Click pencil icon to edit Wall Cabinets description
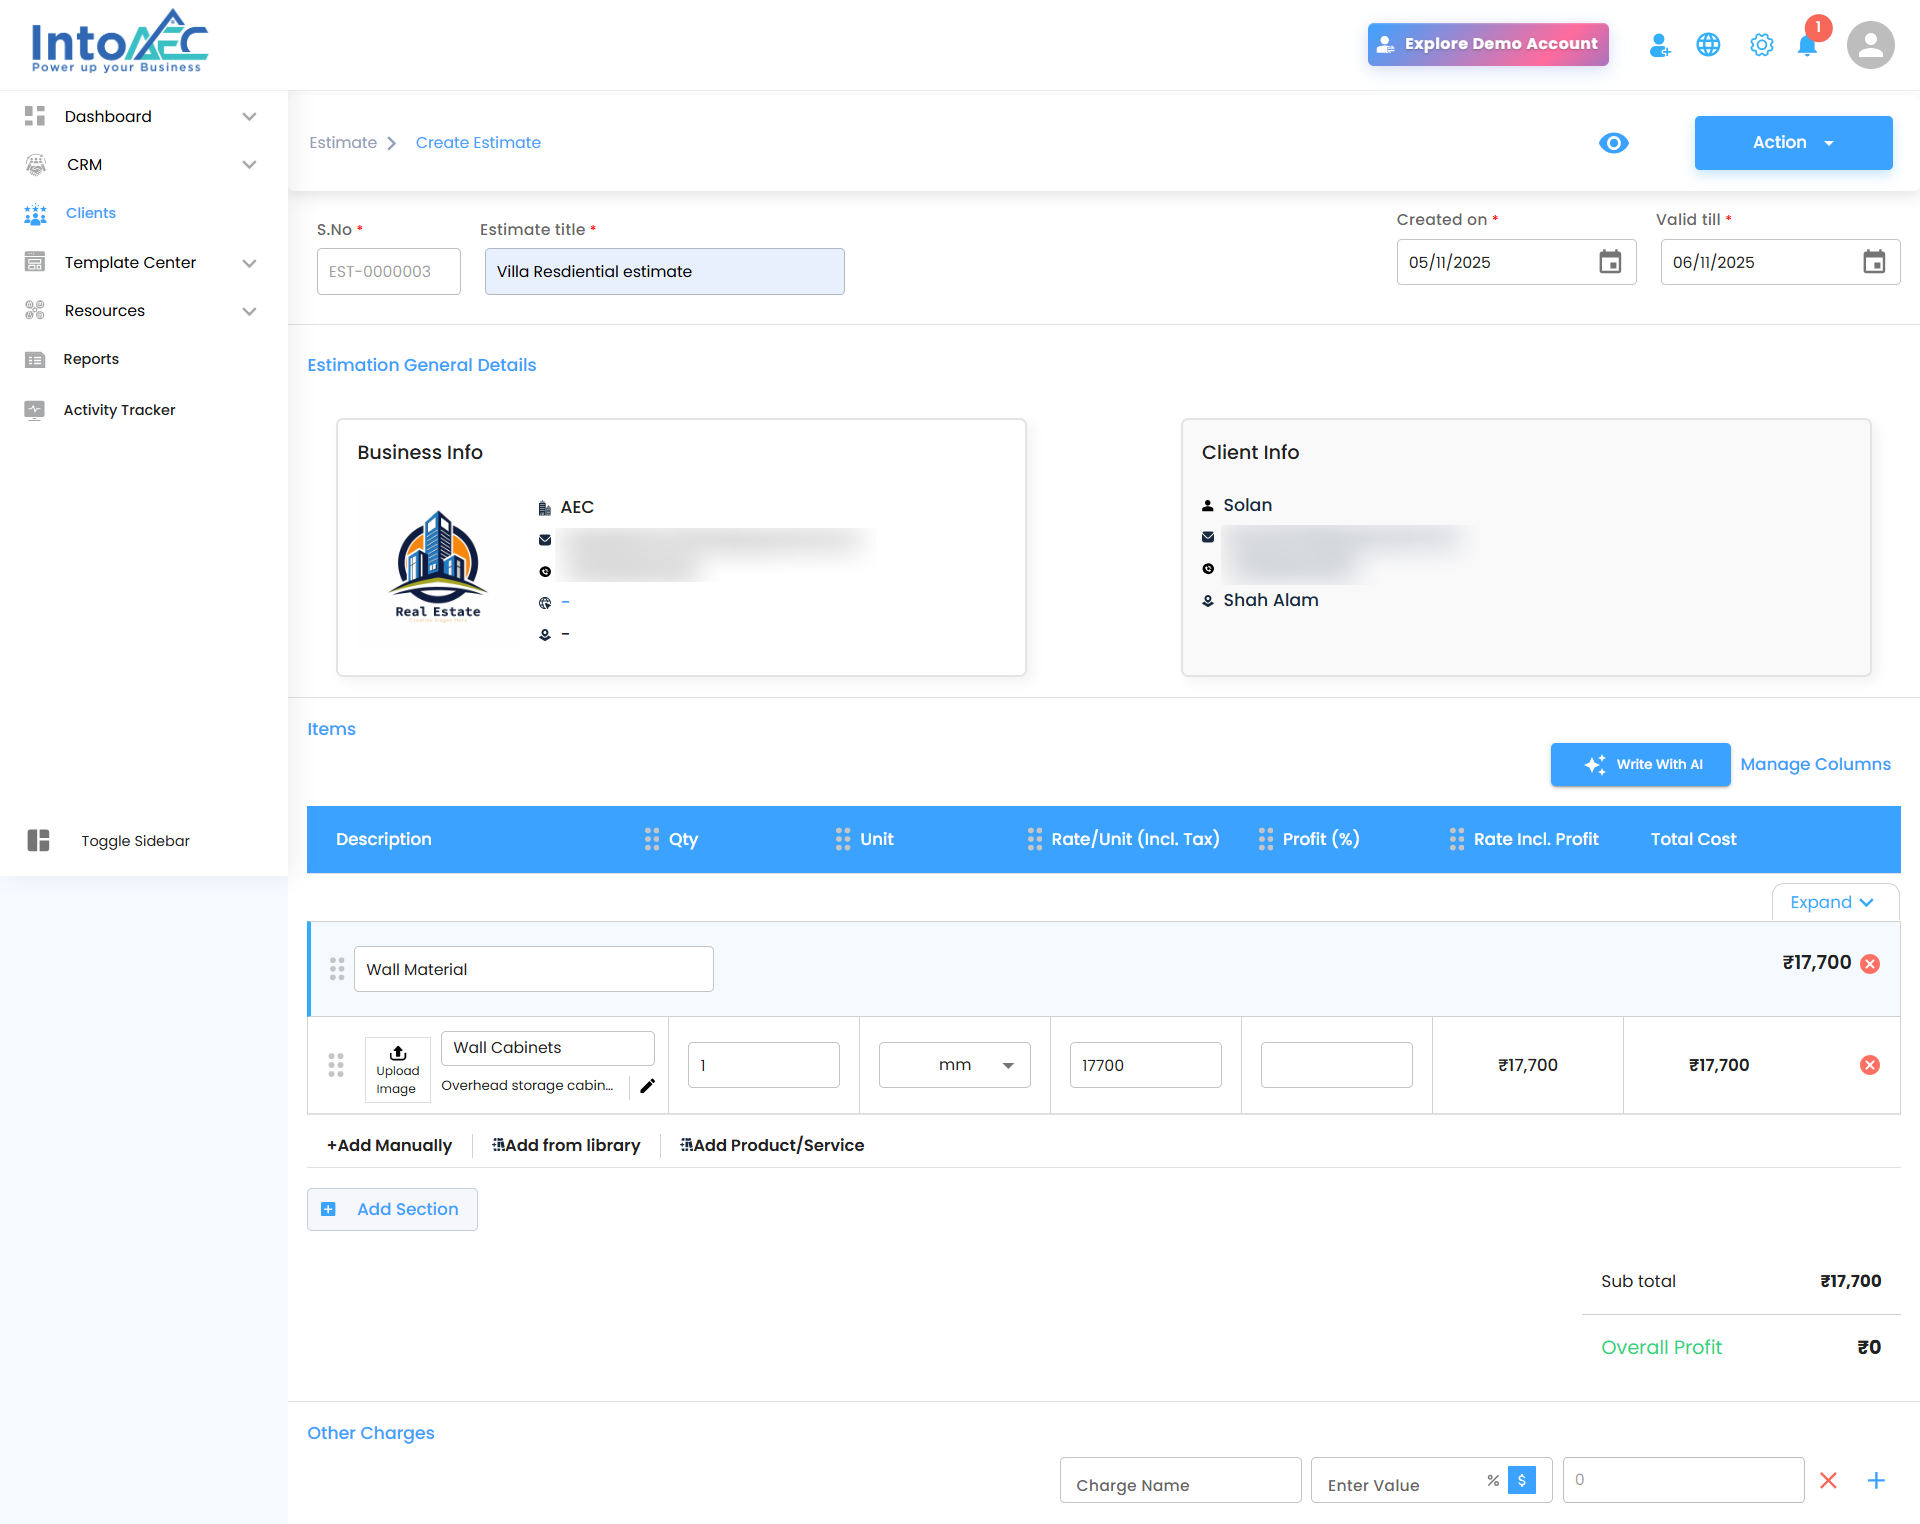 point(647,1086)
